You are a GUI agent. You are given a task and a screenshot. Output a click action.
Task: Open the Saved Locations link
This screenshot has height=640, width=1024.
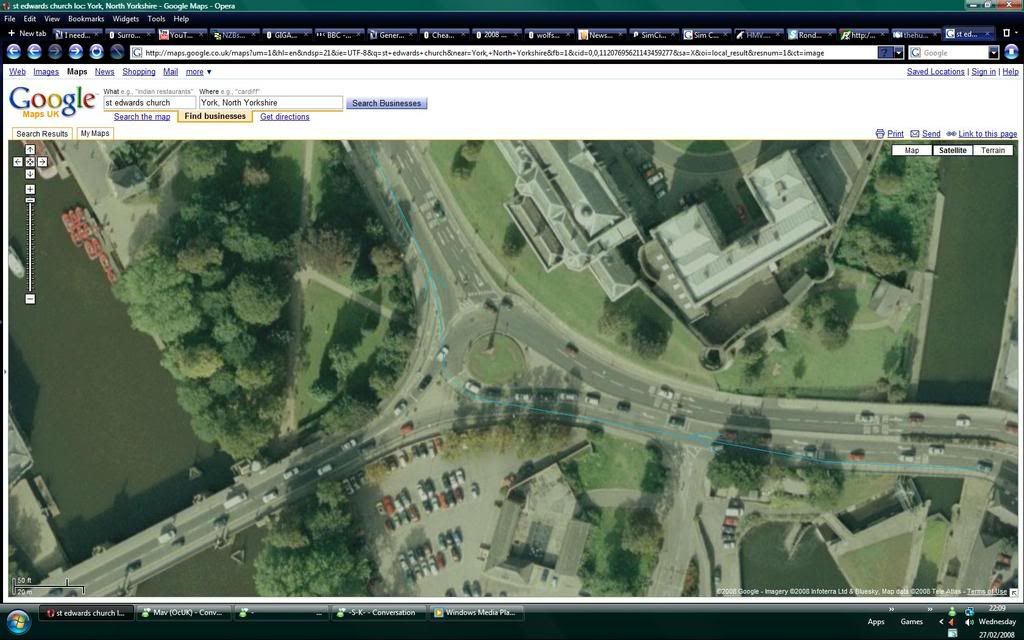pyautogui.click(x=935, y=72)
